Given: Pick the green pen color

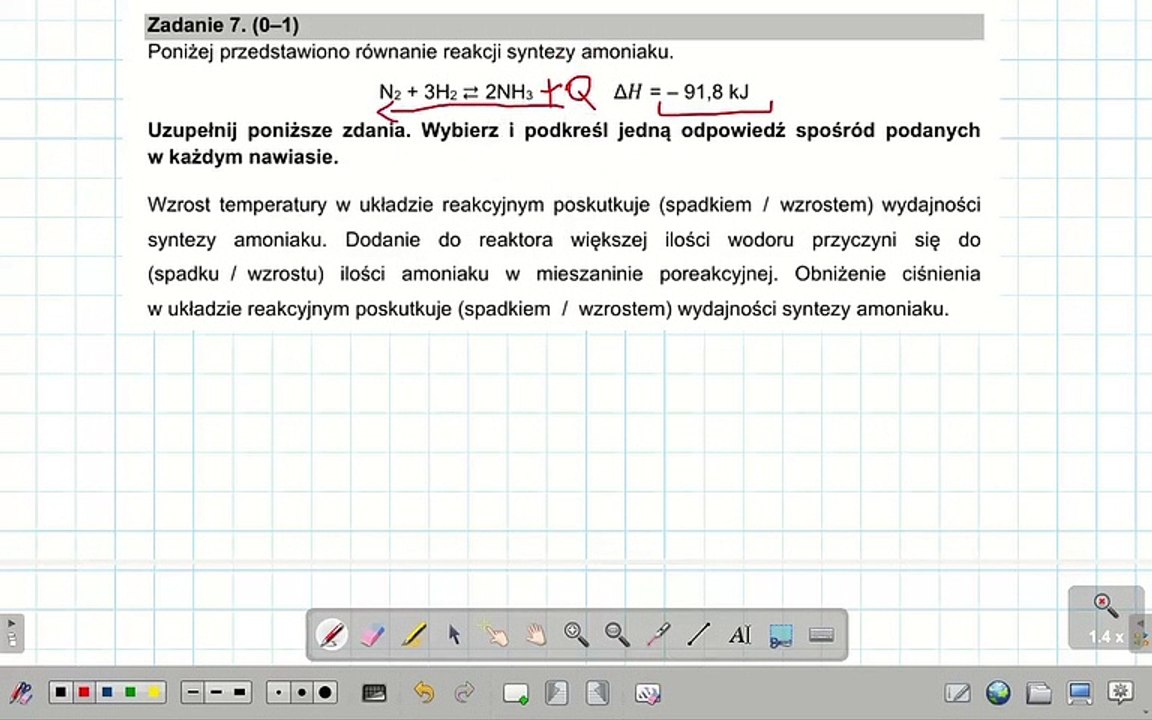Looking at the screenshot, I should 130,692.
